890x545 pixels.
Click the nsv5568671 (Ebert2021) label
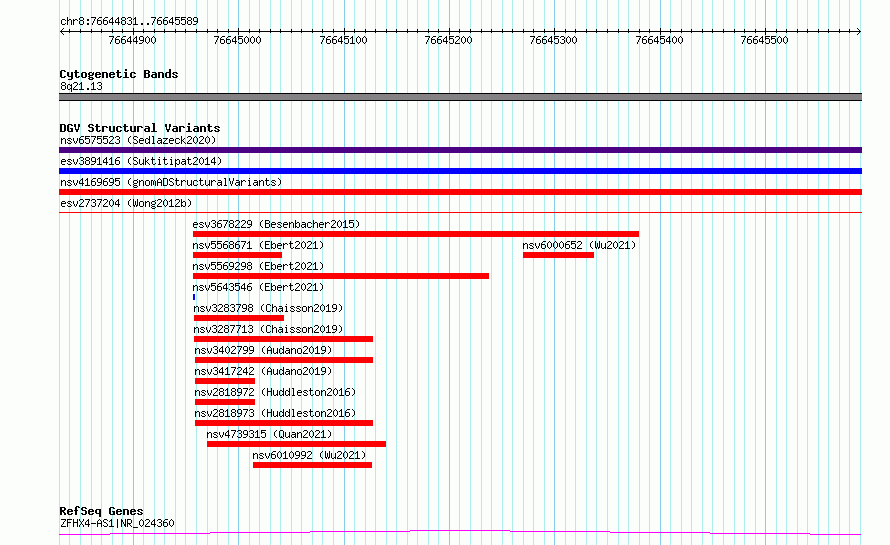[x=258, y=245]
